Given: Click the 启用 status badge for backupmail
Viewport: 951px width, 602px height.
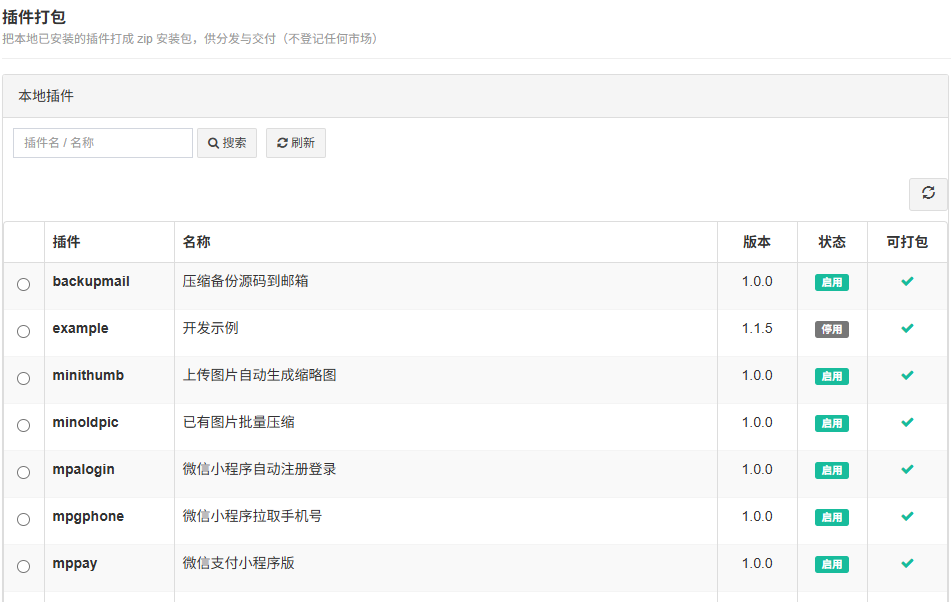Looking at the screenshot, I should point(832,283).
